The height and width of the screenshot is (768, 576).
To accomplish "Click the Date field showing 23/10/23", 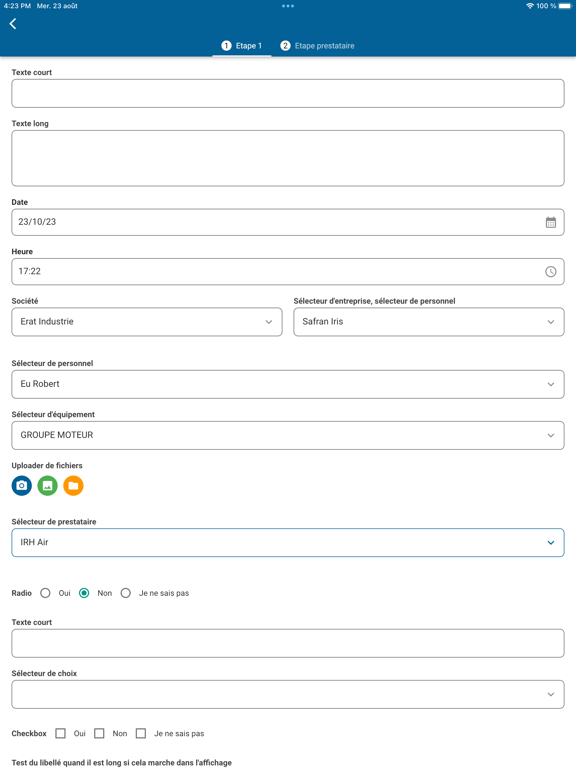I will 288,222.
